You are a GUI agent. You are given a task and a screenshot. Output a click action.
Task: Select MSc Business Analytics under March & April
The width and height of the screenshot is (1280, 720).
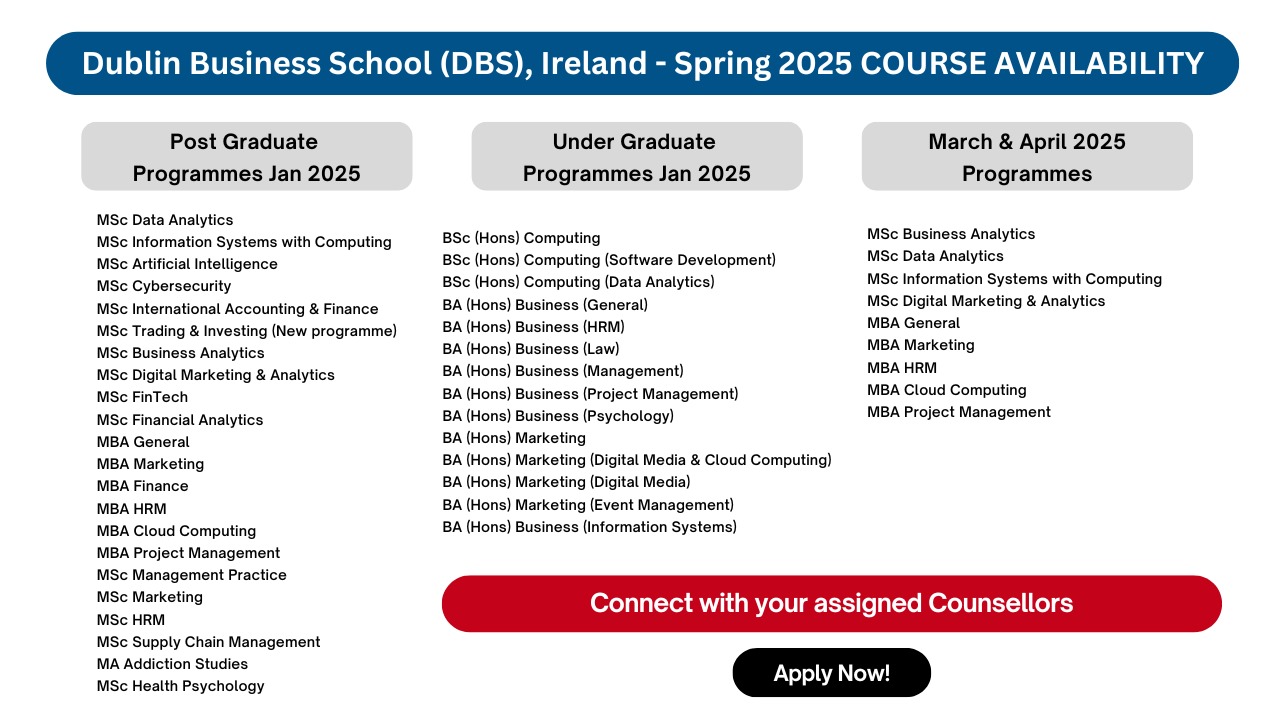tap(951, 234)
